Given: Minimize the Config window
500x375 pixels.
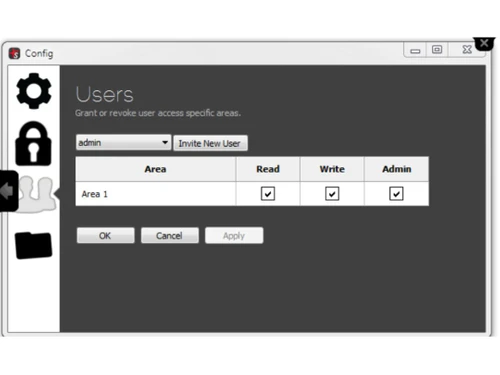Looking at the screenshot, I should pos(415,50).
